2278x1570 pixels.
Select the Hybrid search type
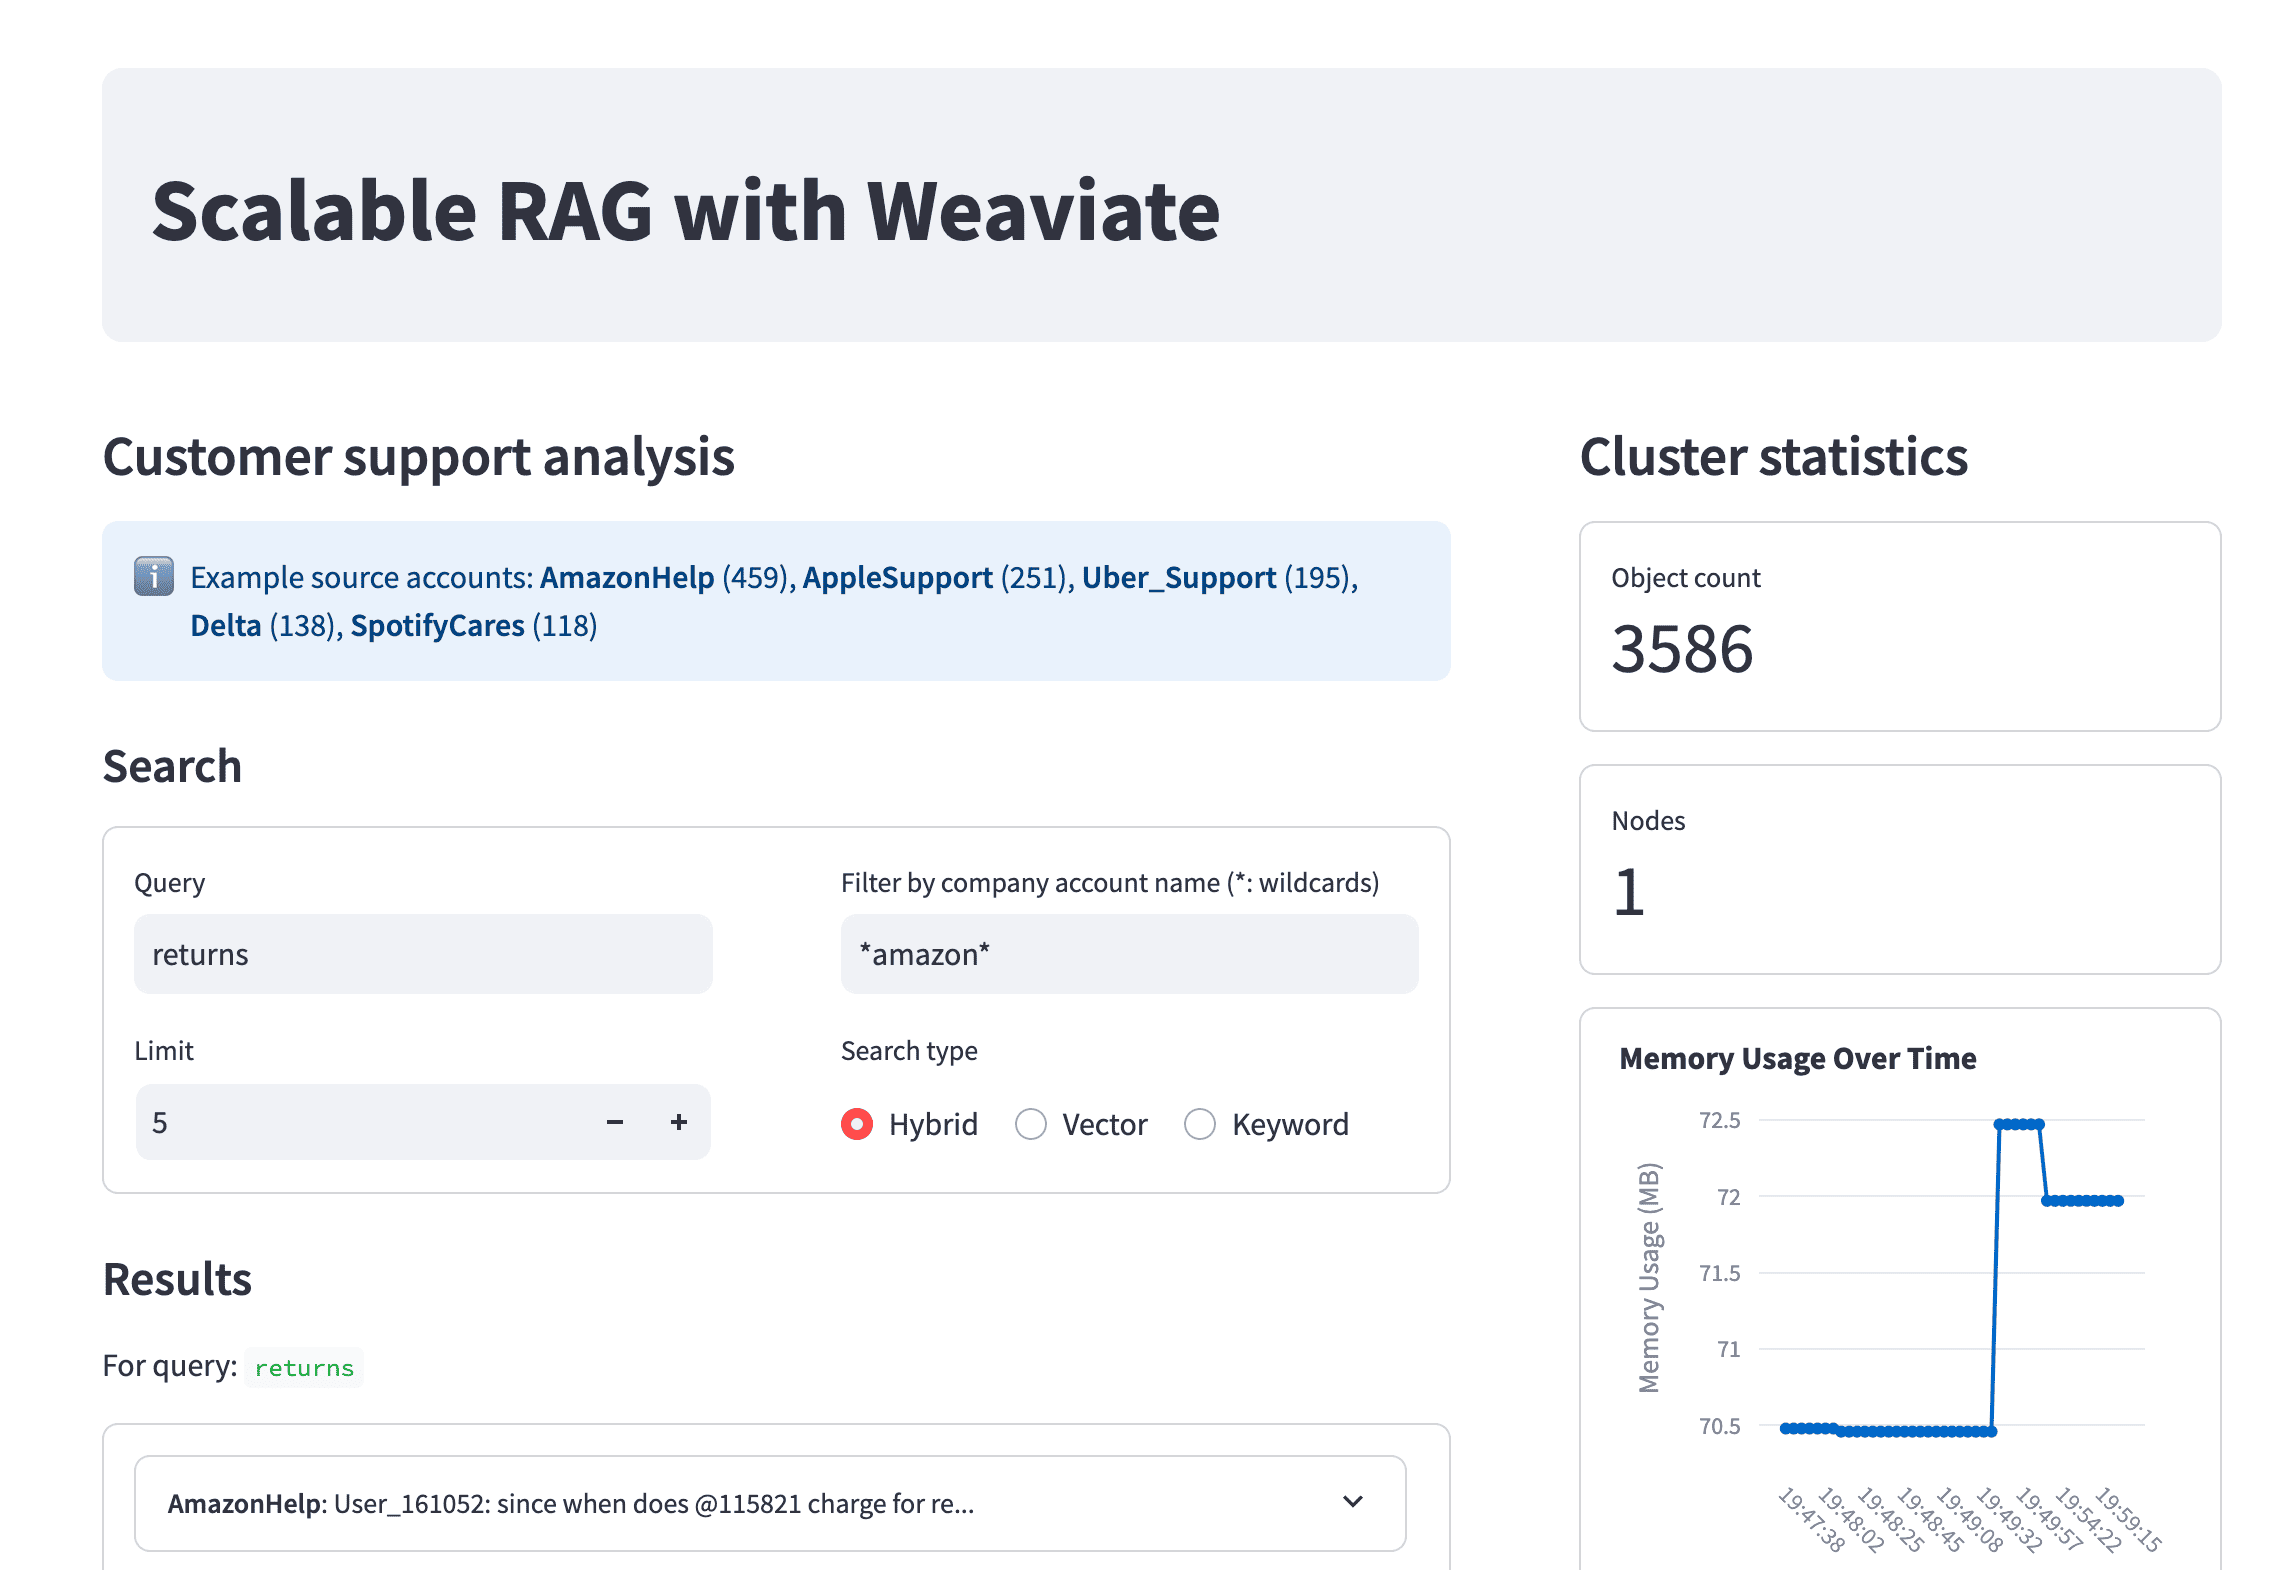857,1125
